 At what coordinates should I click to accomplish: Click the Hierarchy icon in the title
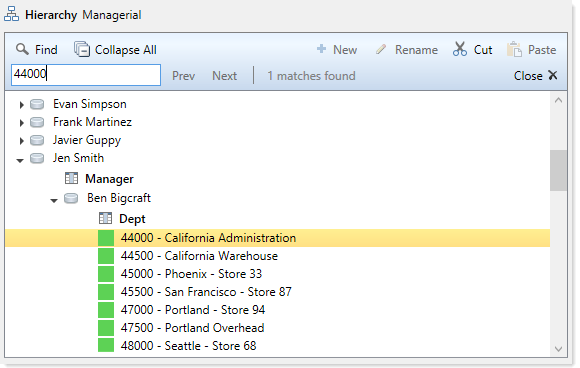(11, 14)
